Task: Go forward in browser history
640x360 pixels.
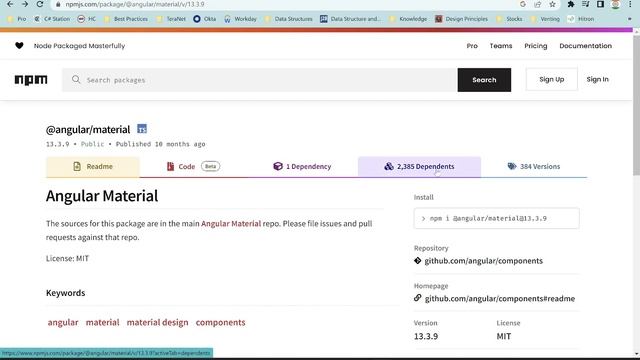Action: (25, 4)
